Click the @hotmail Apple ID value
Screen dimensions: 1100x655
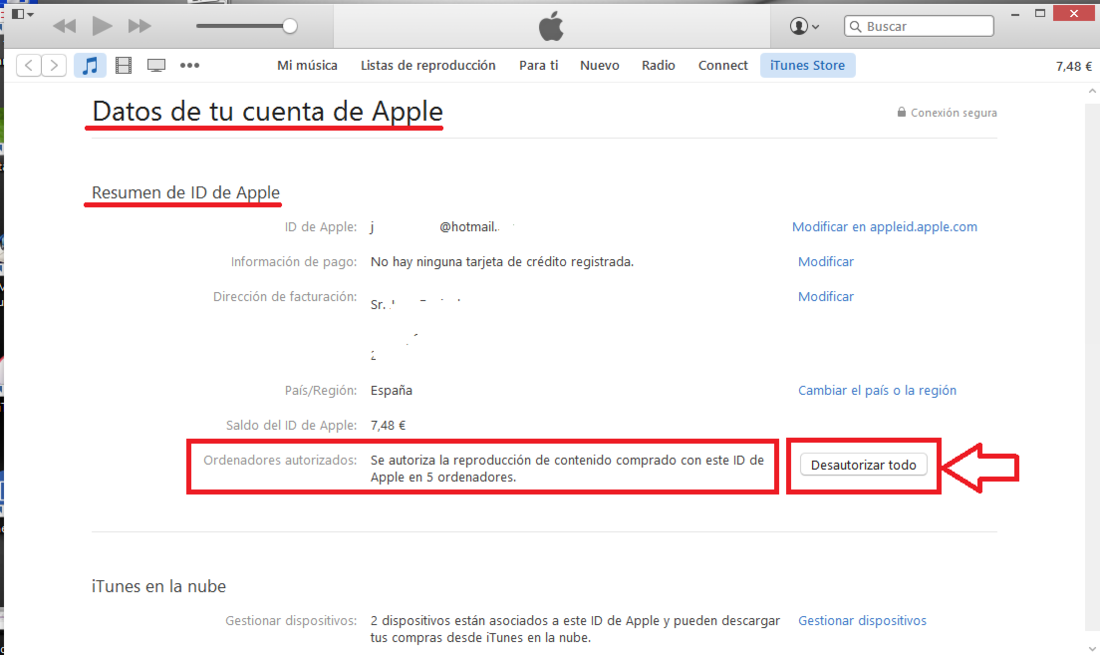coord(435,227)
